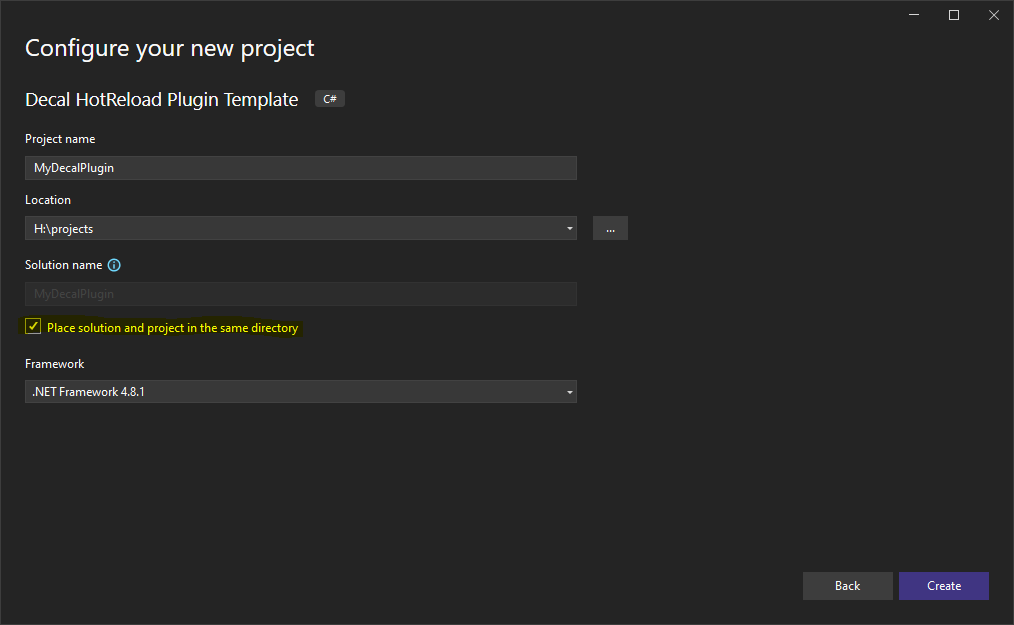Expand the Framework dropdown

(x=570, y=392)
